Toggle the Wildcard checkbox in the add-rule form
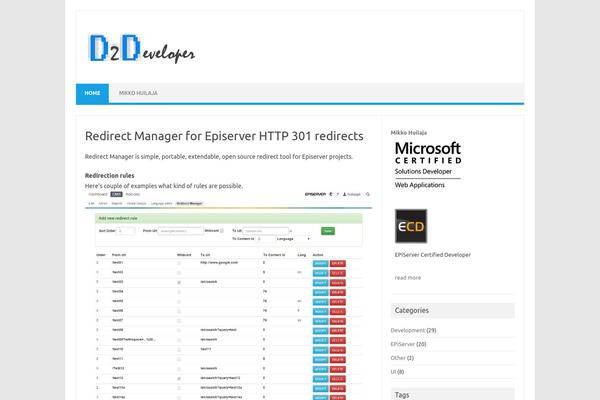 [x=222, y=231]
